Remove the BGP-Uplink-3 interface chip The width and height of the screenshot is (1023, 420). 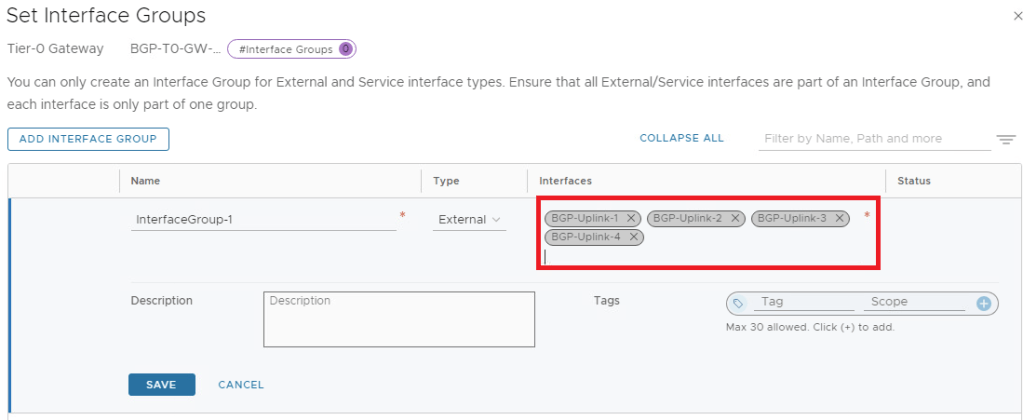point(839,218)
